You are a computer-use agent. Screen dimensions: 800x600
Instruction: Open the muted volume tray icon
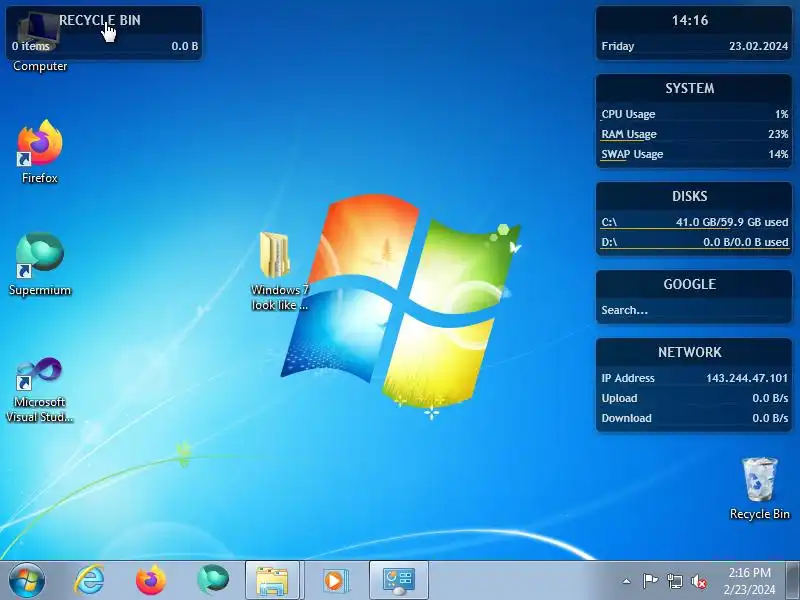click(x=699, y=581)
